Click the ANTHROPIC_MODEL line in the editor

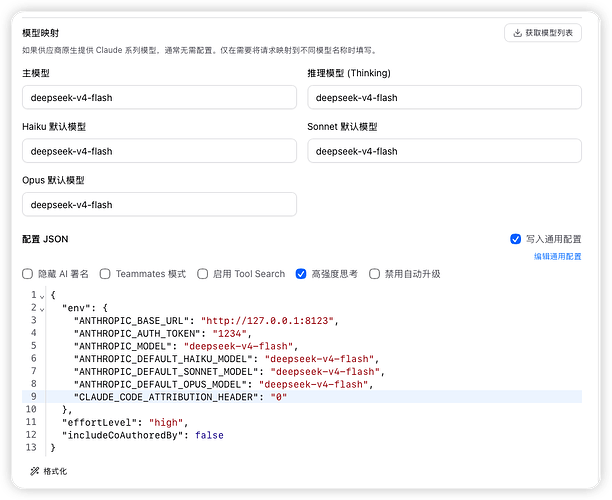click(186, 346)
